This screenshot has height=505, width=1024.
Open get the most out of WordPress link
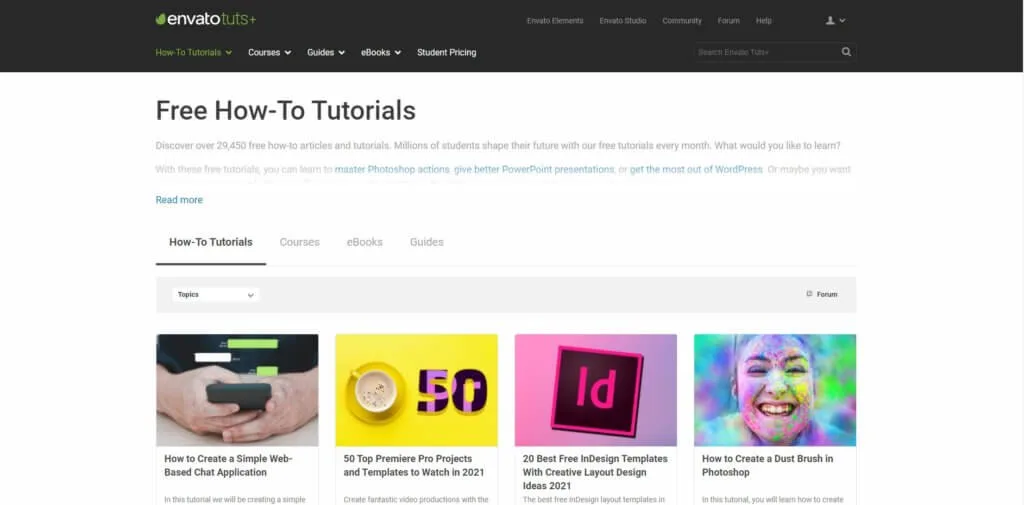pyautogui.click(x=696, y=169)
